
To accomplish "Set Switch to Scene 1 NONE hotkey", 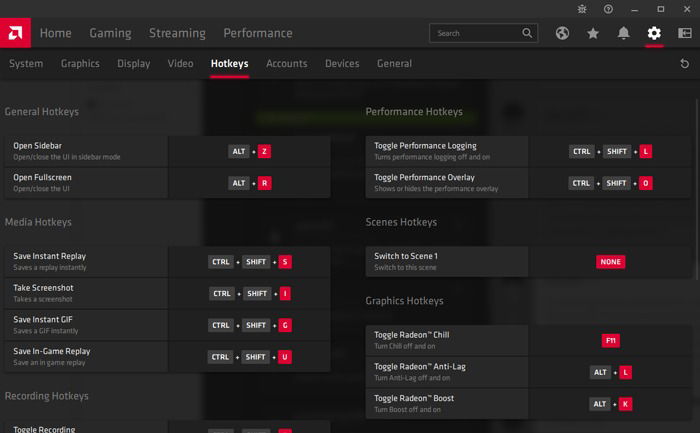I will [x=611, y=262].
